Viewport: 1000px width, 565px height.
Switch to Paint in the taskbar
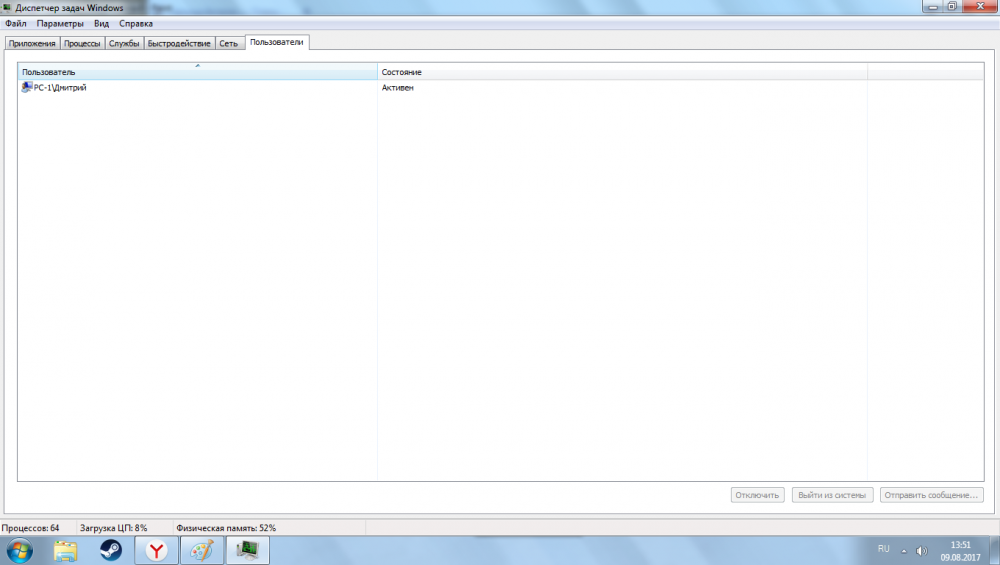[x=202, y=550]
